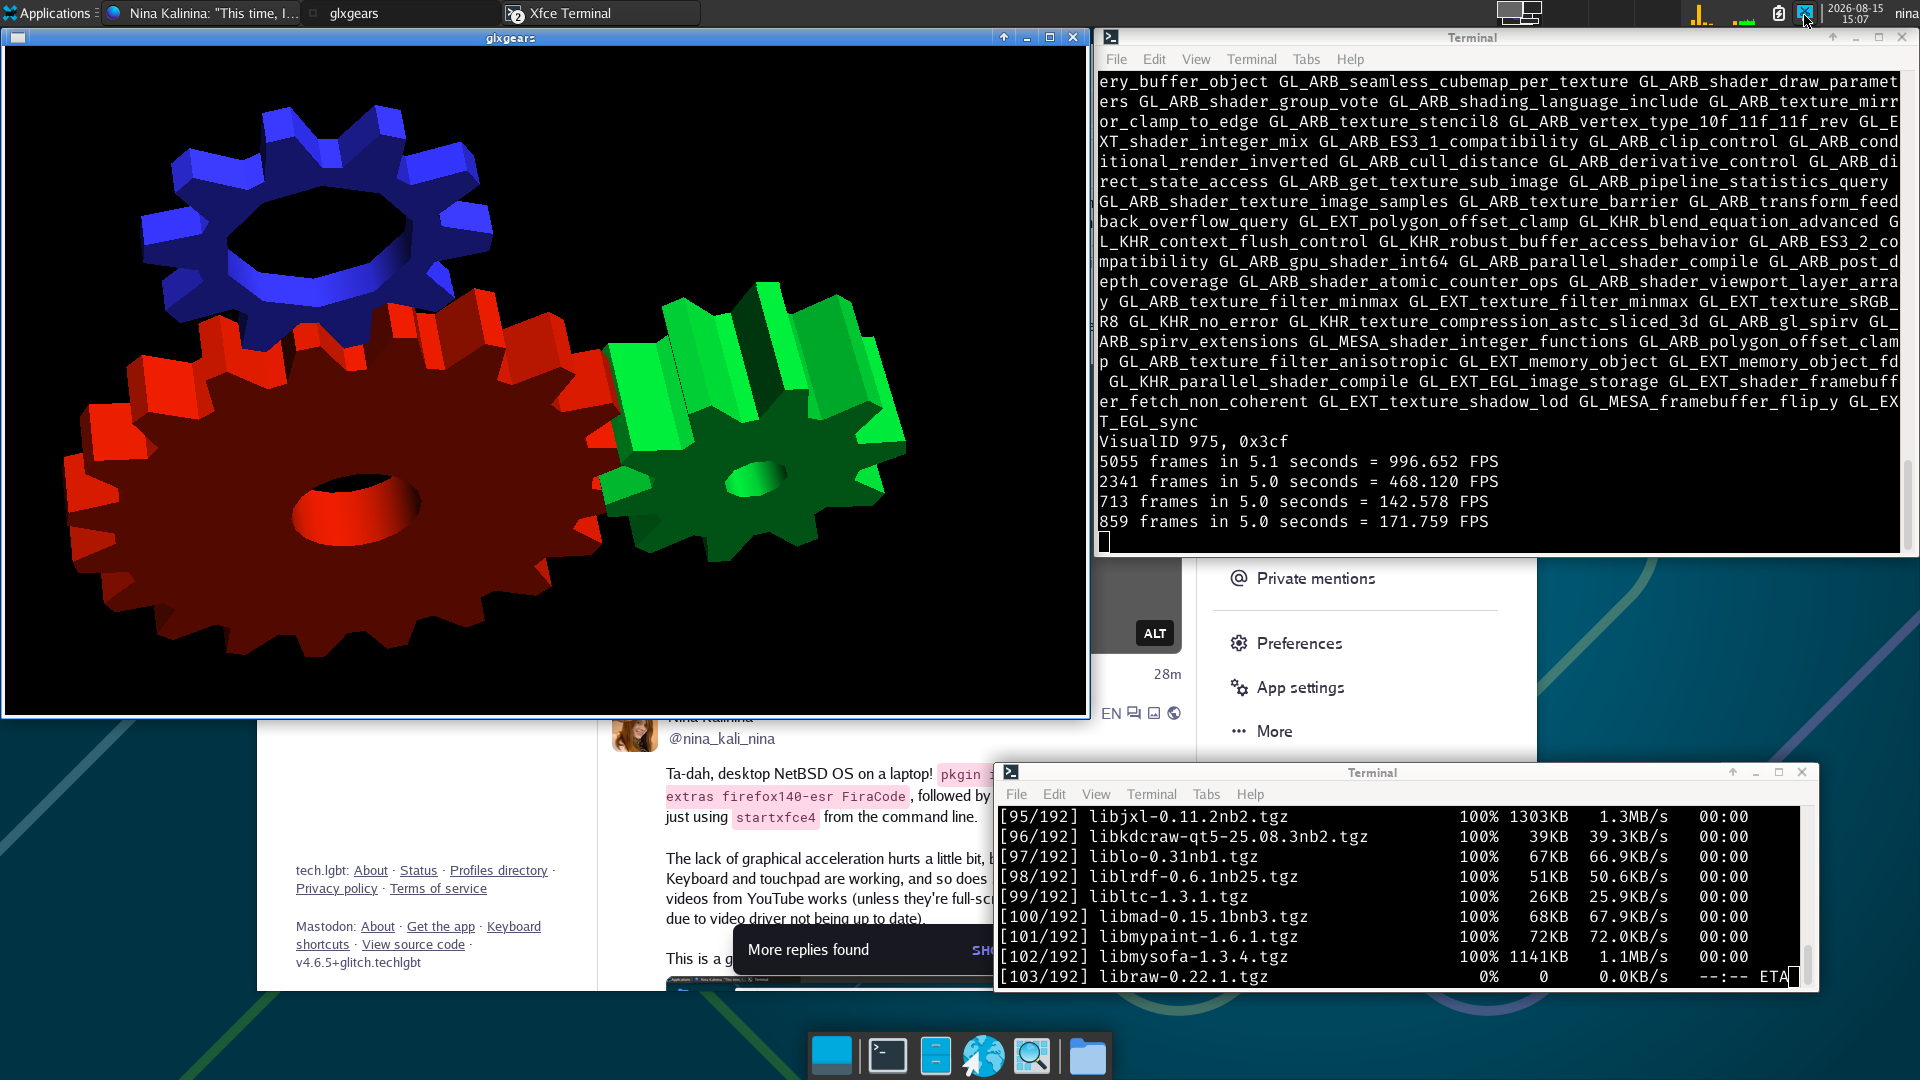The image size is (1920, 1080).
Task: Open Terminal menu in the lower Terminal window
Action: [1152, 794]
